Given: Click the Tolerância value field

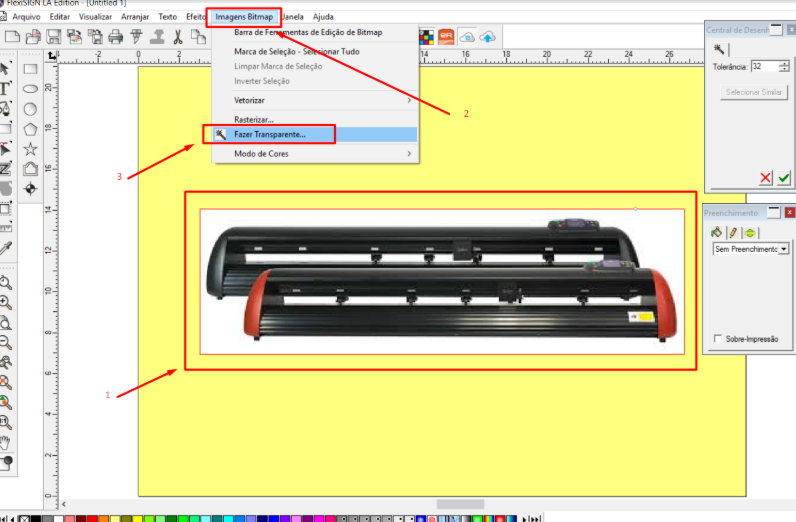Looking at the screenshot, I should click(765, 67).
